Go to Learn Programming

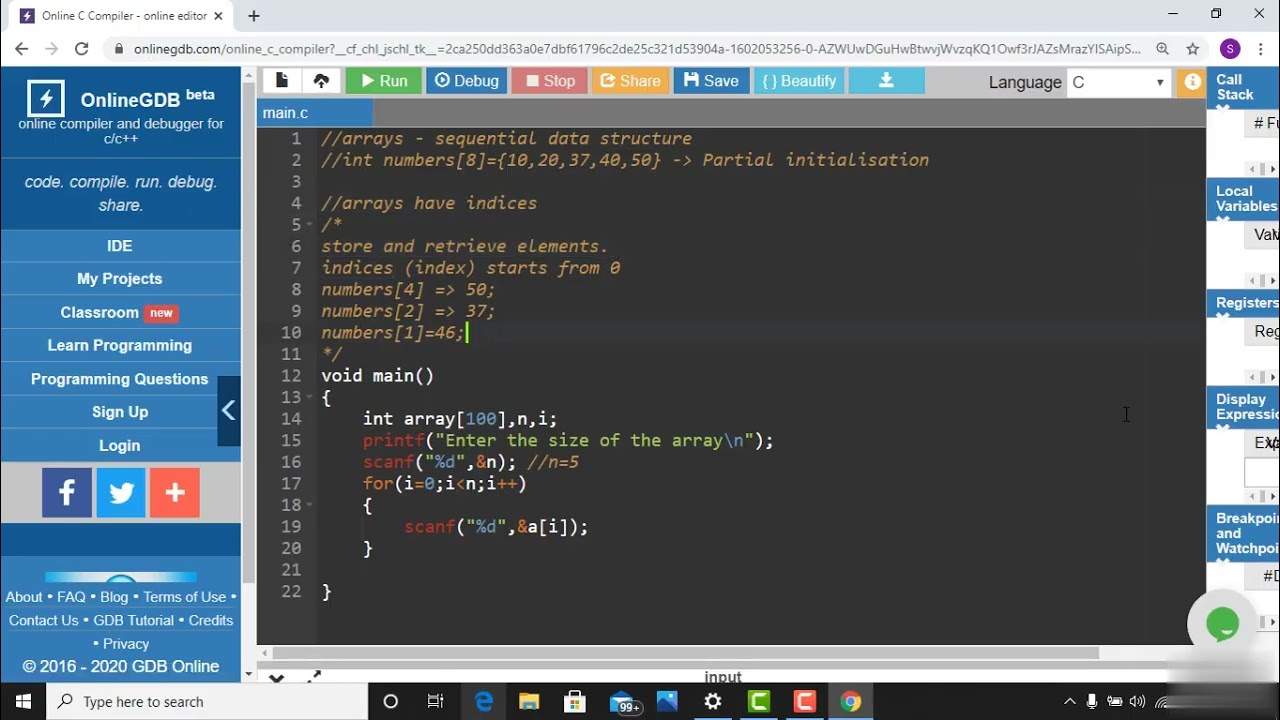click(120, 345)
